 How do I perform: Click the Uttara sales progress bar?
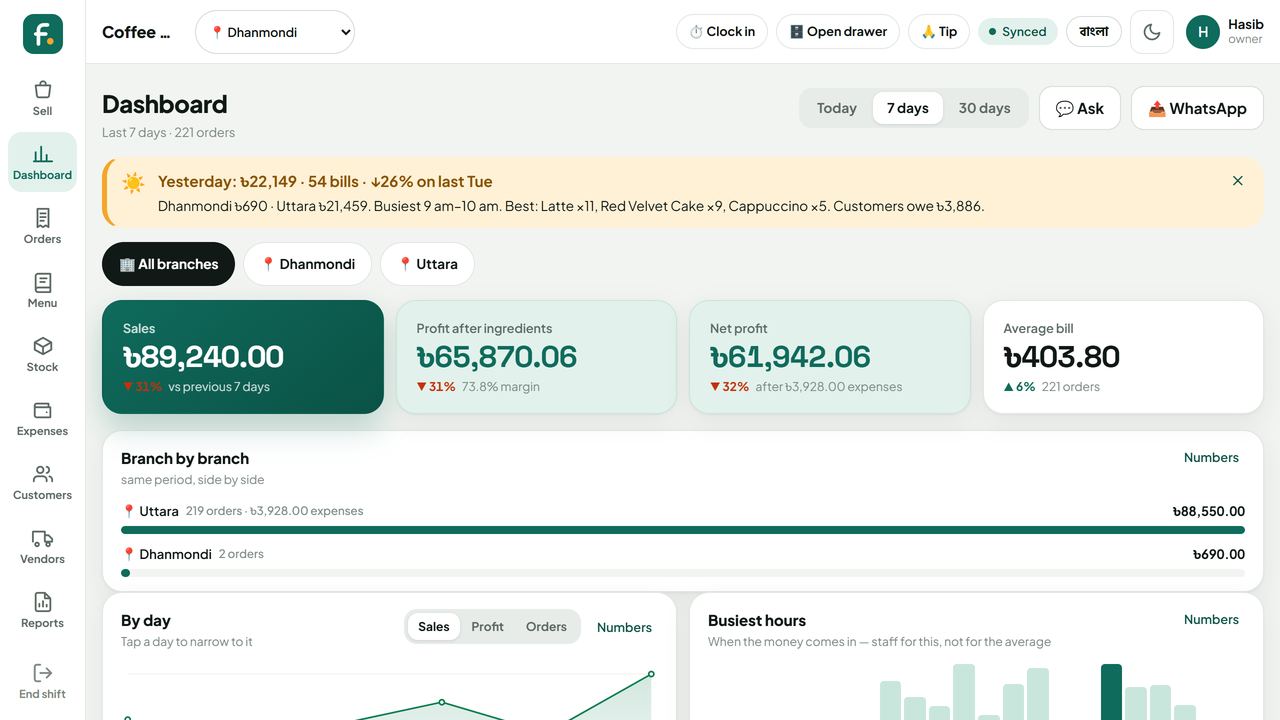[683, 530]
